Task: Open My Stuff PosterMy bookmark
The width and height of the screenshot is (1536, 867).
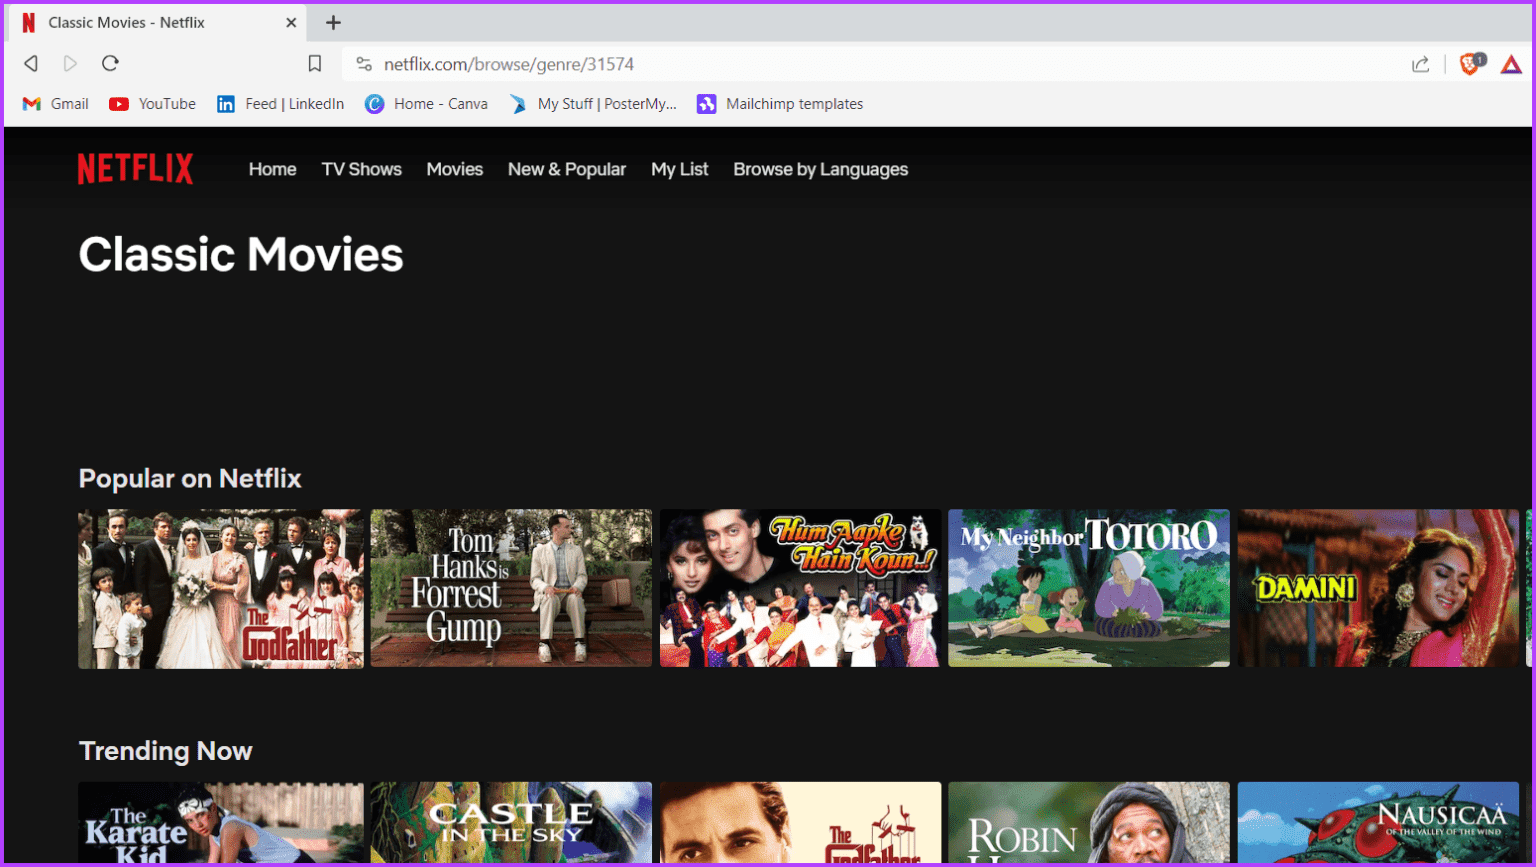Action: [593, 104]
